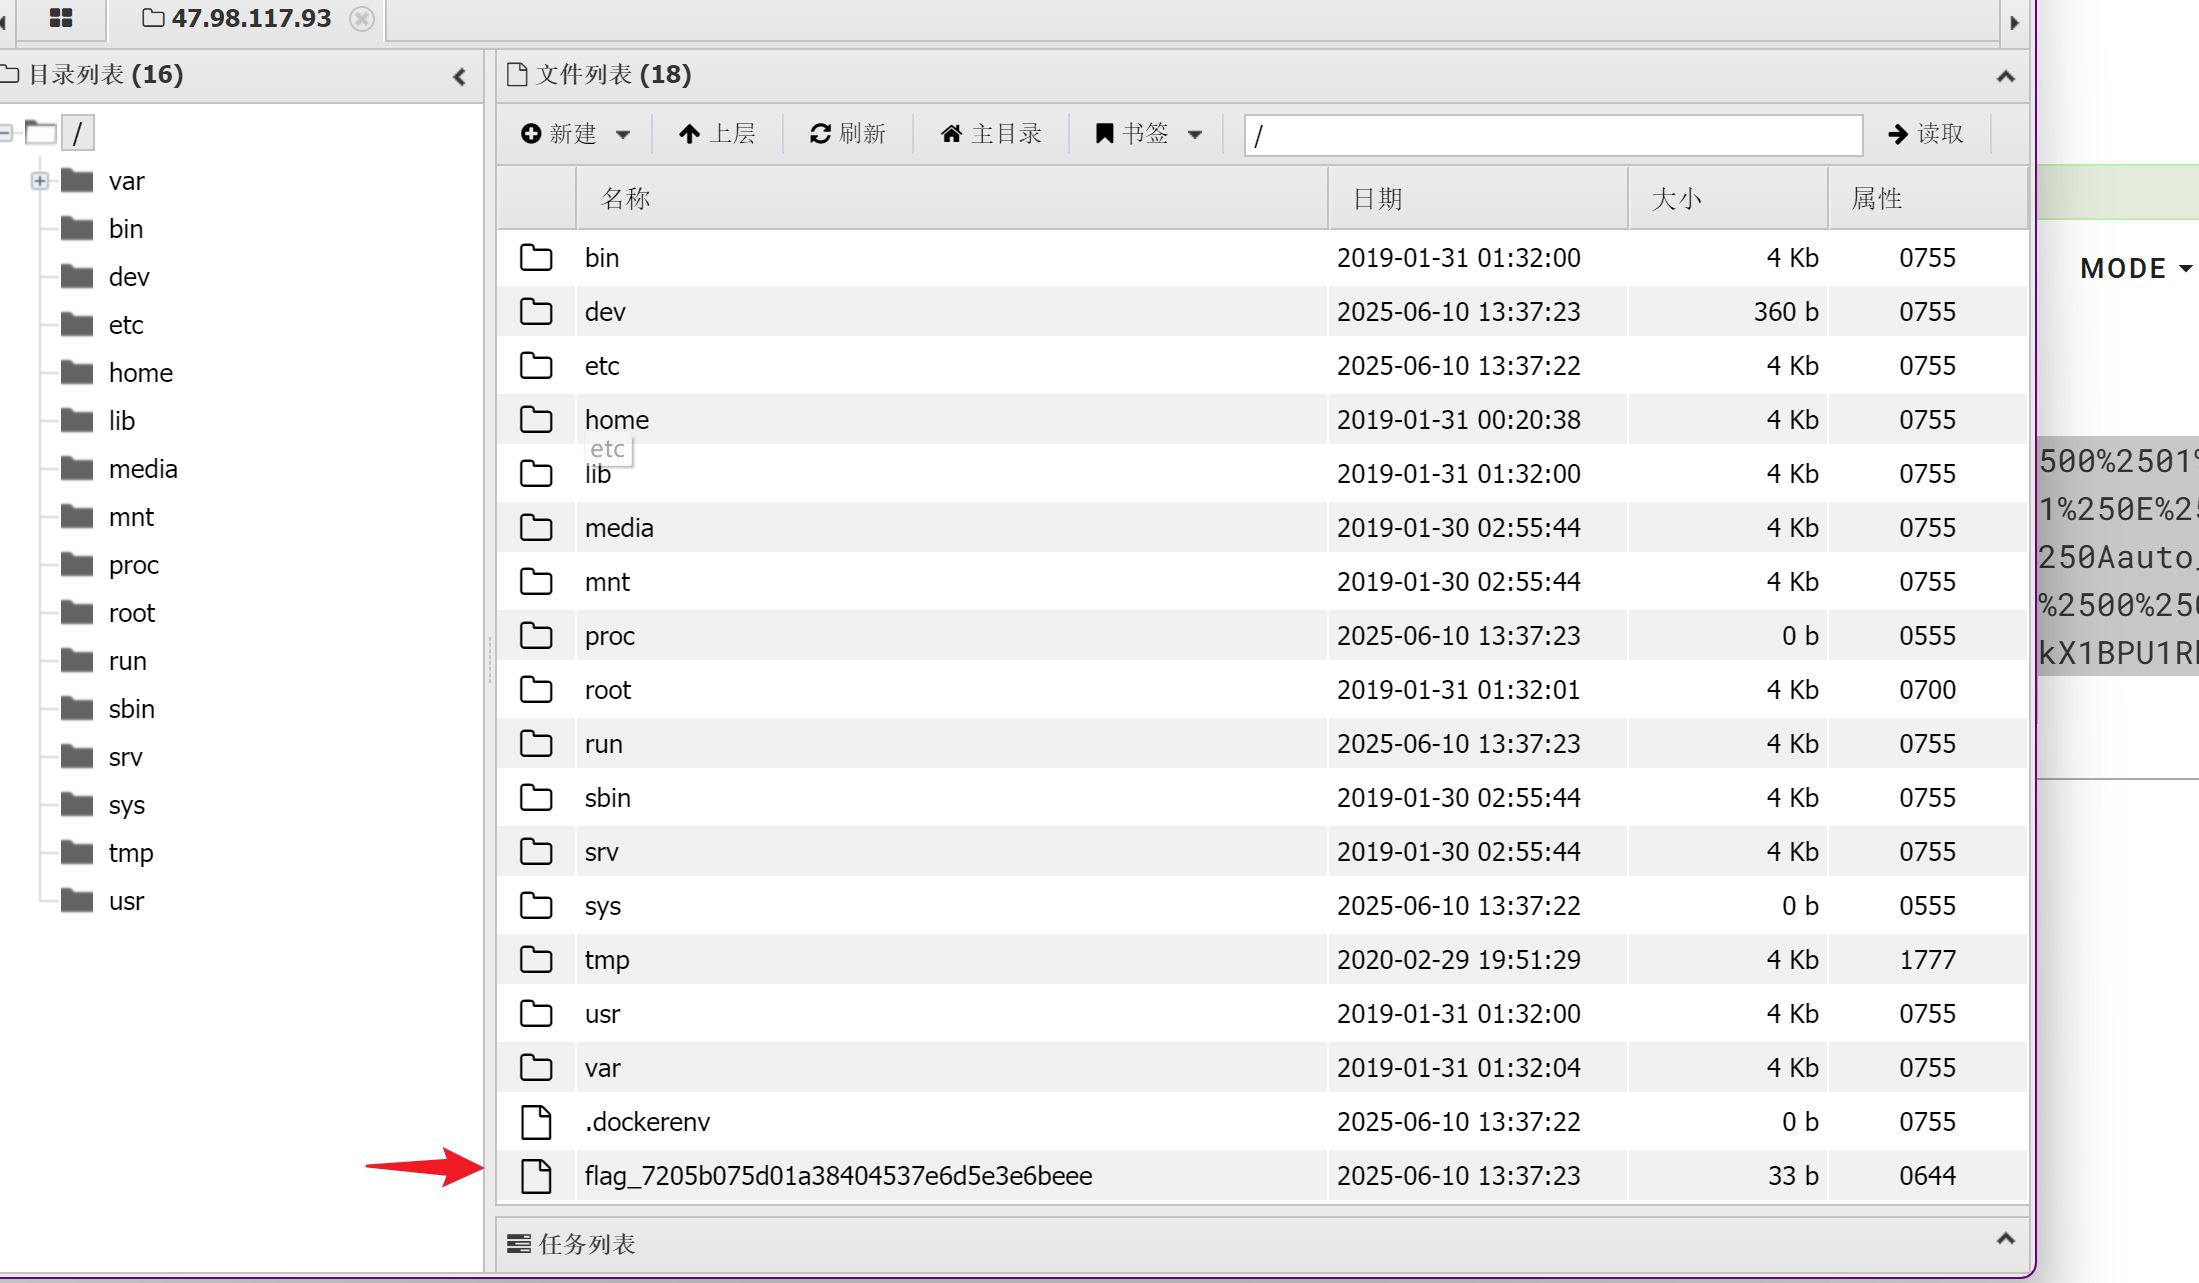Expand the task list panel
Viewport: 2199px width, 1283px height.
[x=2005, y=1240]
